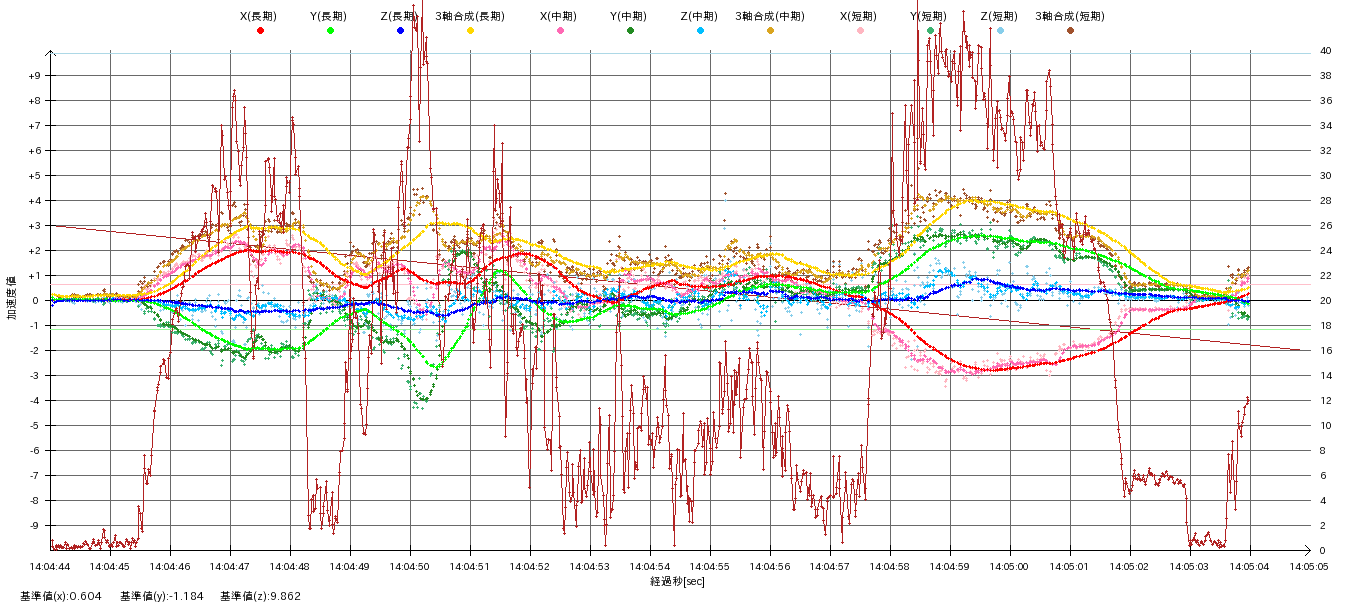This screenshot has width=1350, height=610.
Task: Toggle the Z(短期) series legend label
Action: [998, 16]
